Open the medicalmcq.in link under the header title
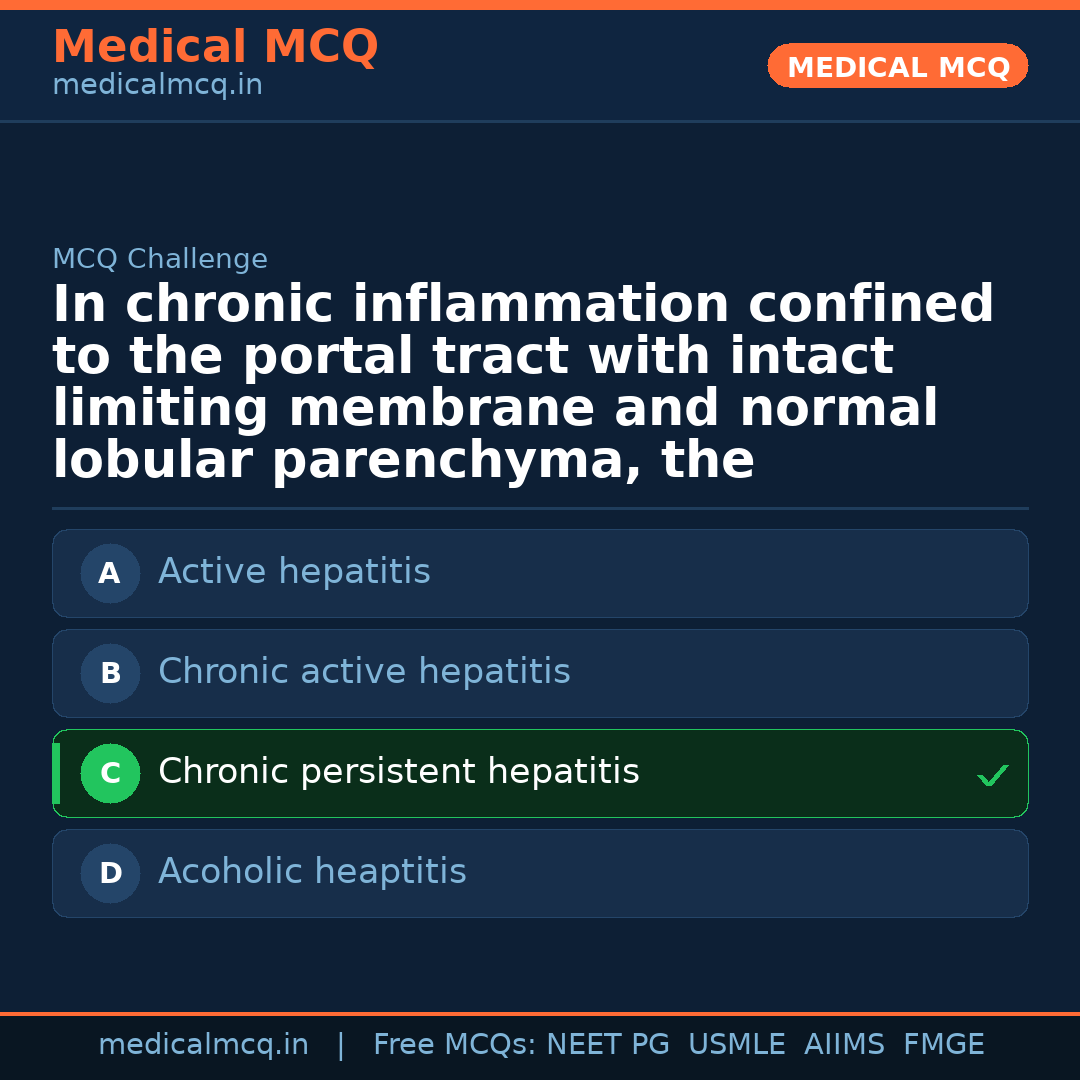The height and width of the screenshot is (1080, 1080). (x=157, y=86)
